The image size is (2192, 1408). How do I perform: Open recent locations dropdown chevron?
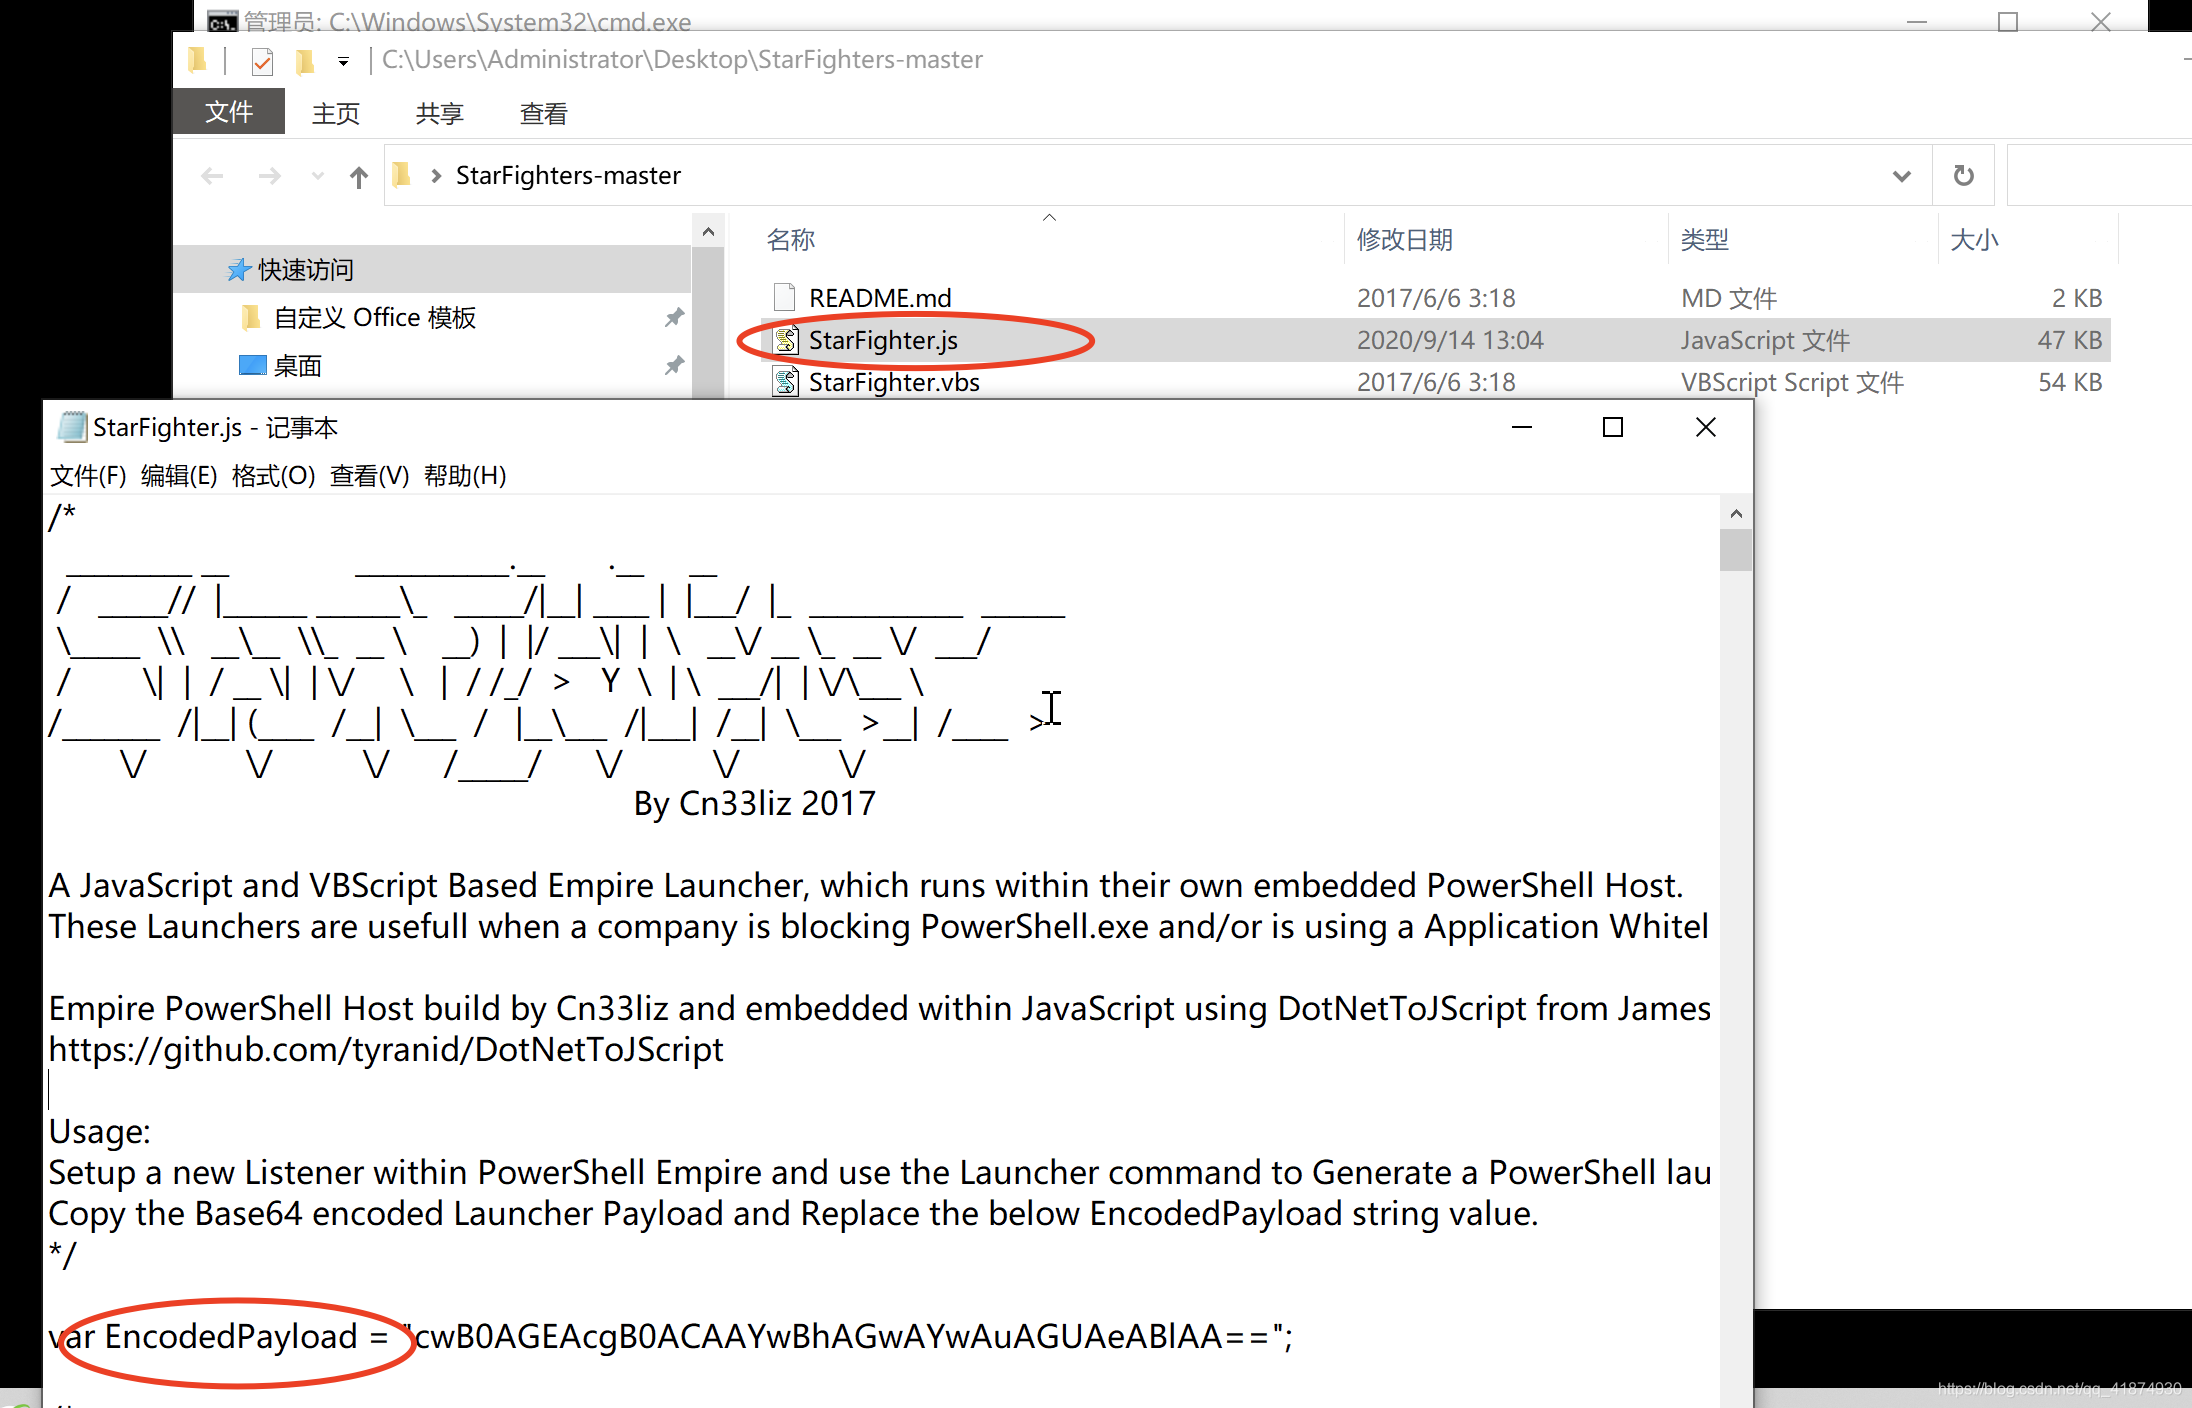pyautogui.click(x=318, y=176)
